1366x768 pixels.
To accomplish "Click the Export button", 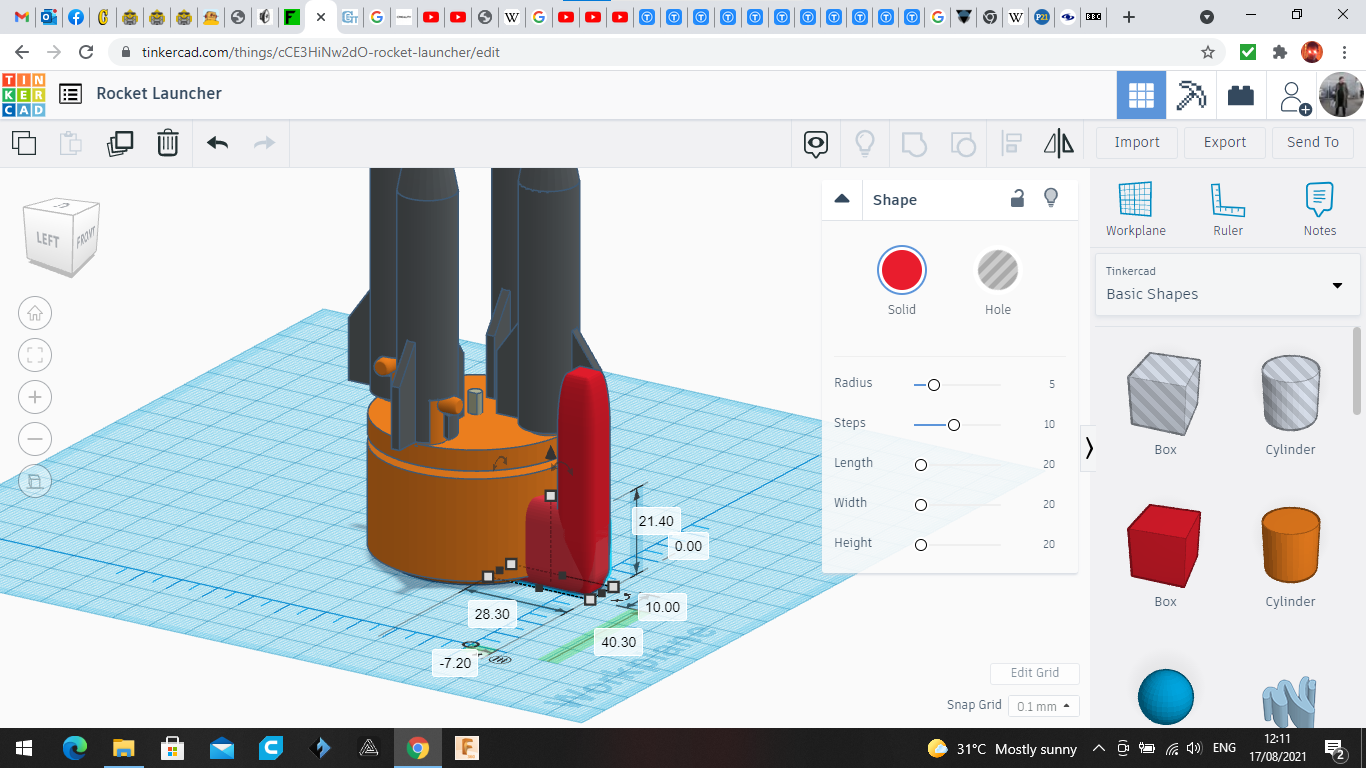I will tap(1224, 142).
